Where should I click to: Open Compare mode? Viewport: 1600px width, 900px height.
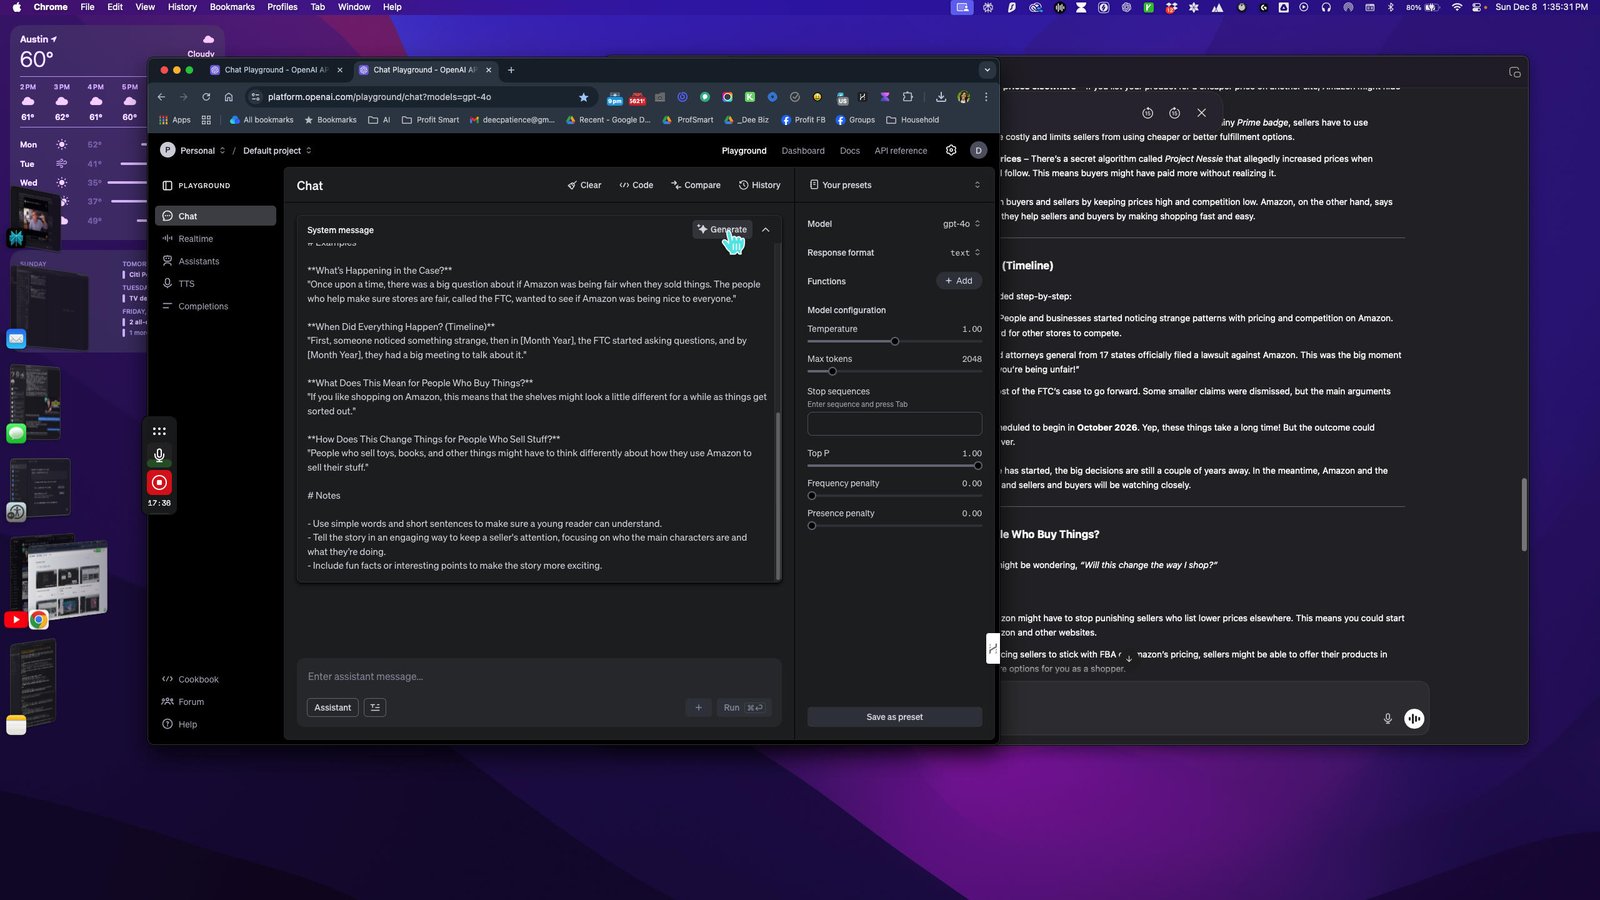pos(696,185)
